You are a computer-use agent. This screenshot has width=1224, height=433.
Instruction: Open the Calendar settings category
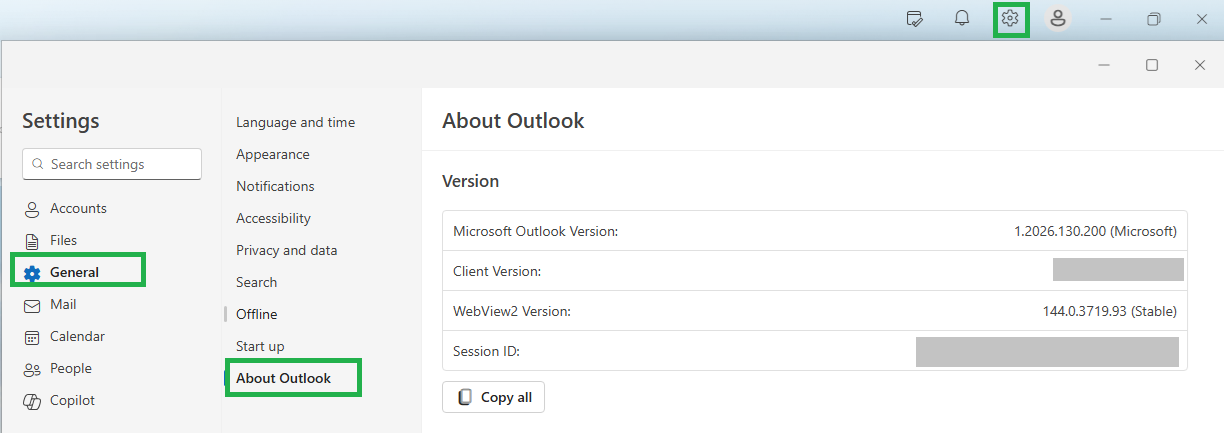click(77, 336)
